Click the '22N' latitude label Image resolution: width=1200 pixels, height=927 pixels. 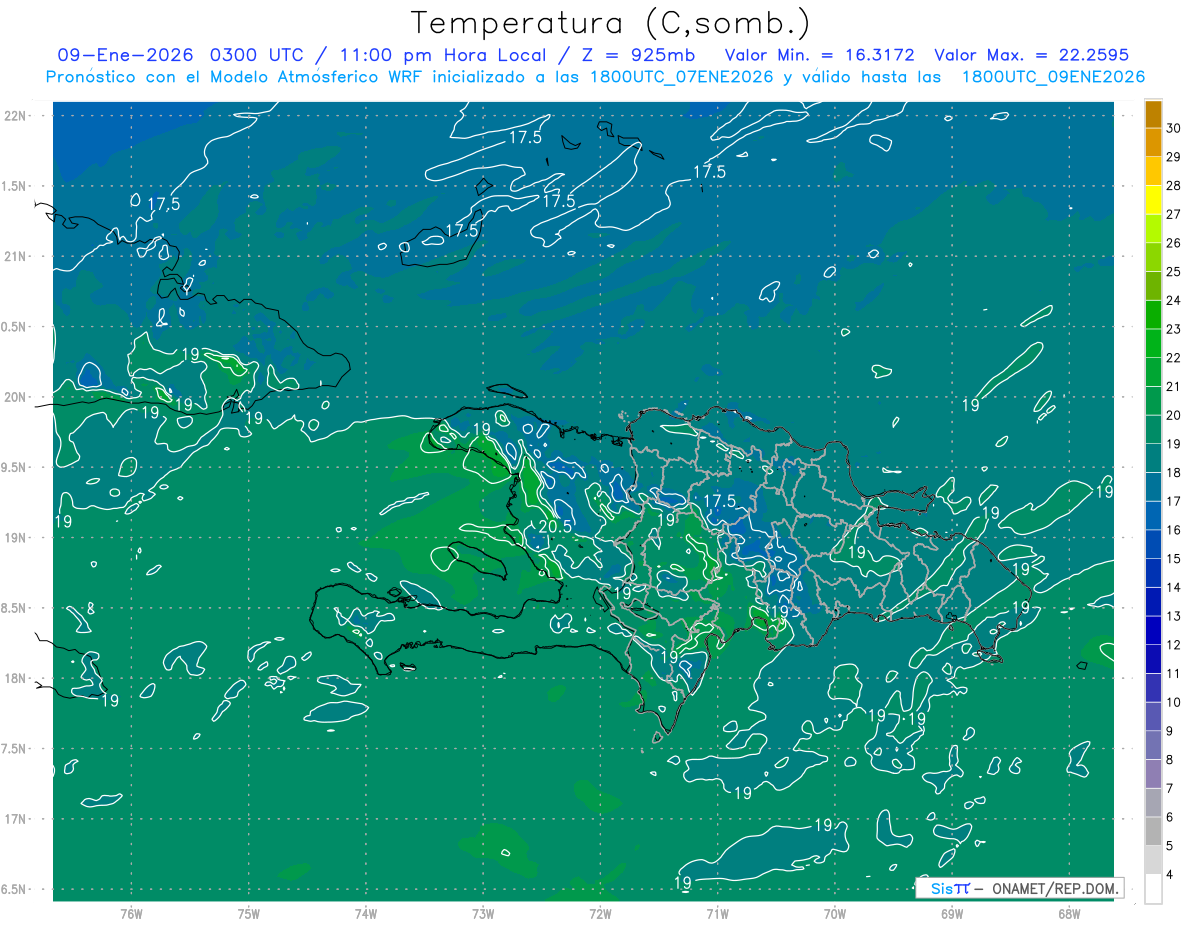point(14,115)
